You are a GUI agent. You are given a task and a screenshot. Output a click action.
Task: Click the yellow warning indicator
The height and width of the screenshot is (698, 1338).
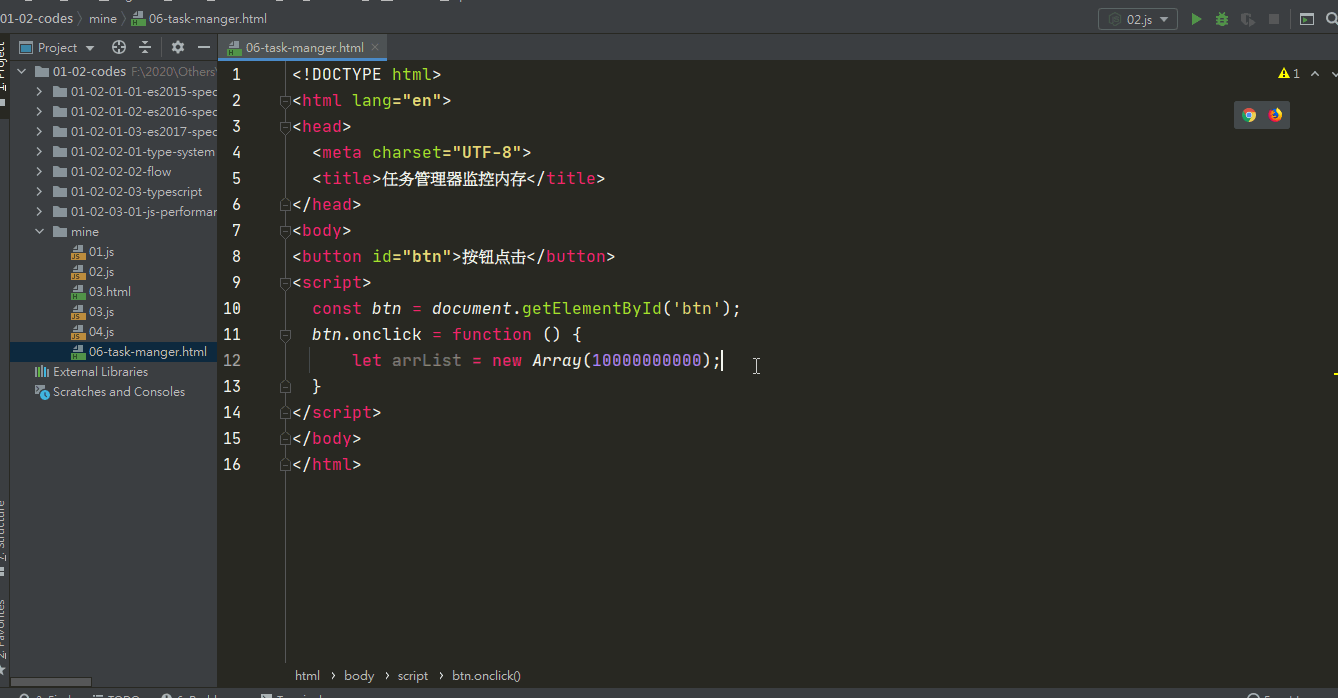pyautogui.click(x=1289, y=73)
